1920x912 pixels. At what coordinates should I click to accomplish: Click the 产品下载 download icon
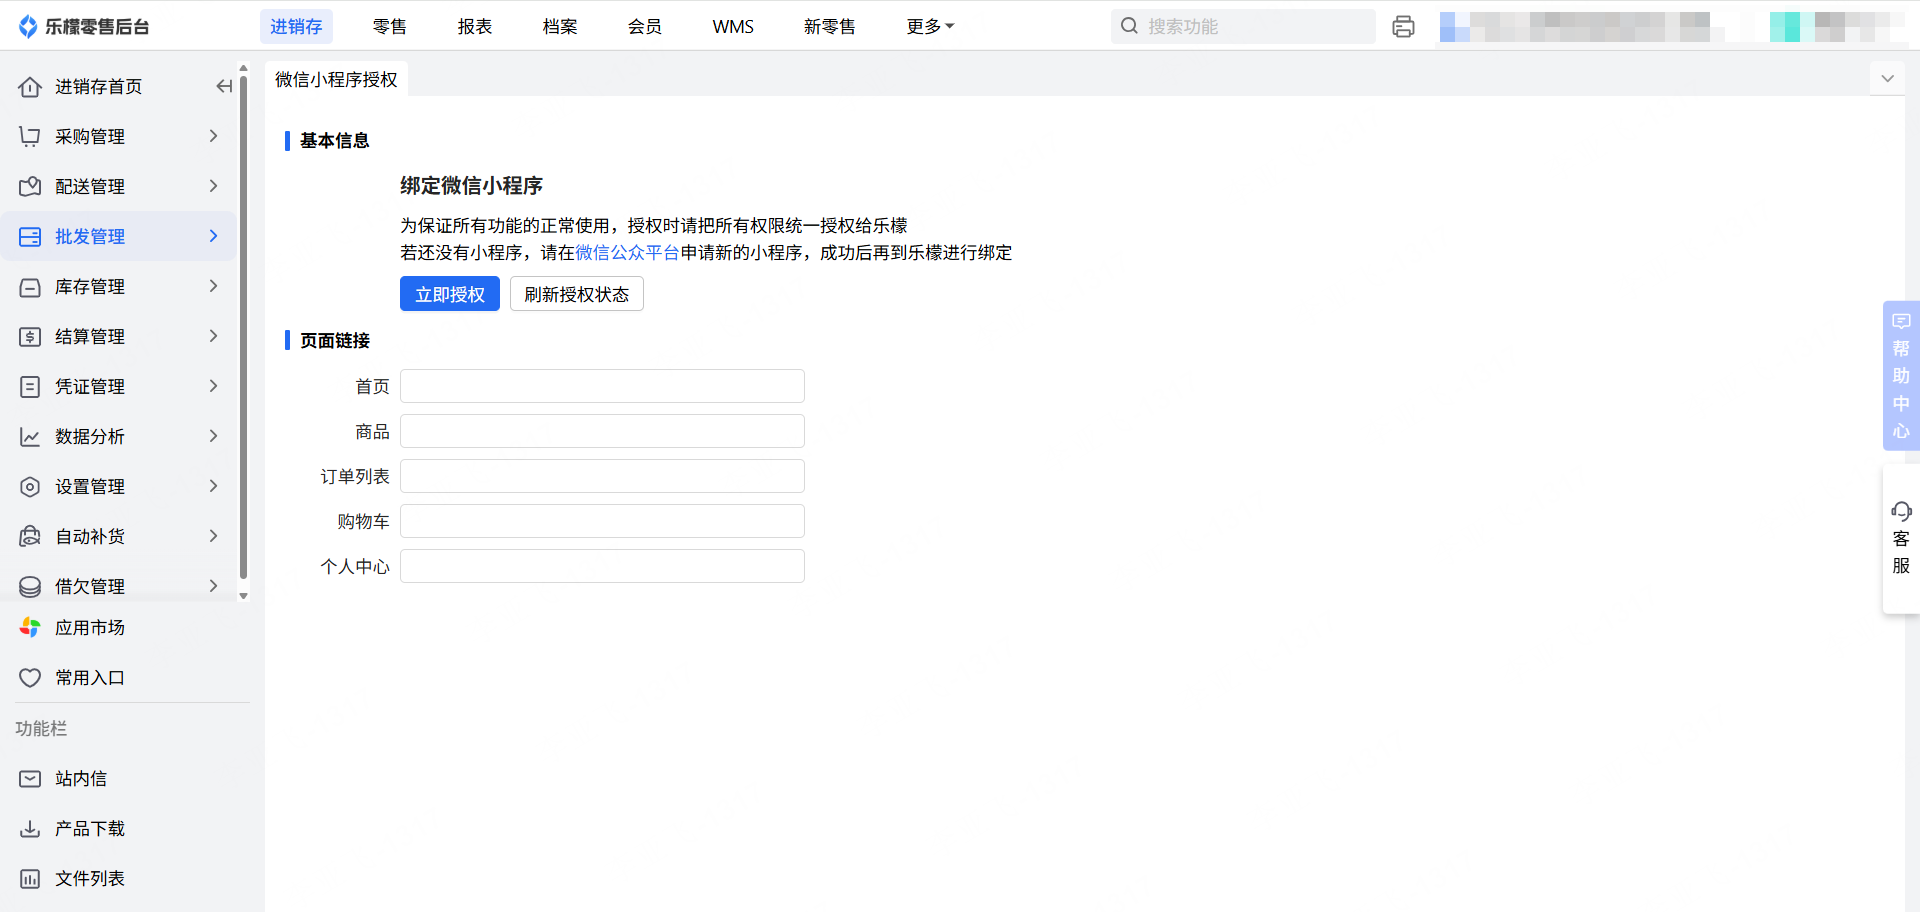[x=30, y=829]
